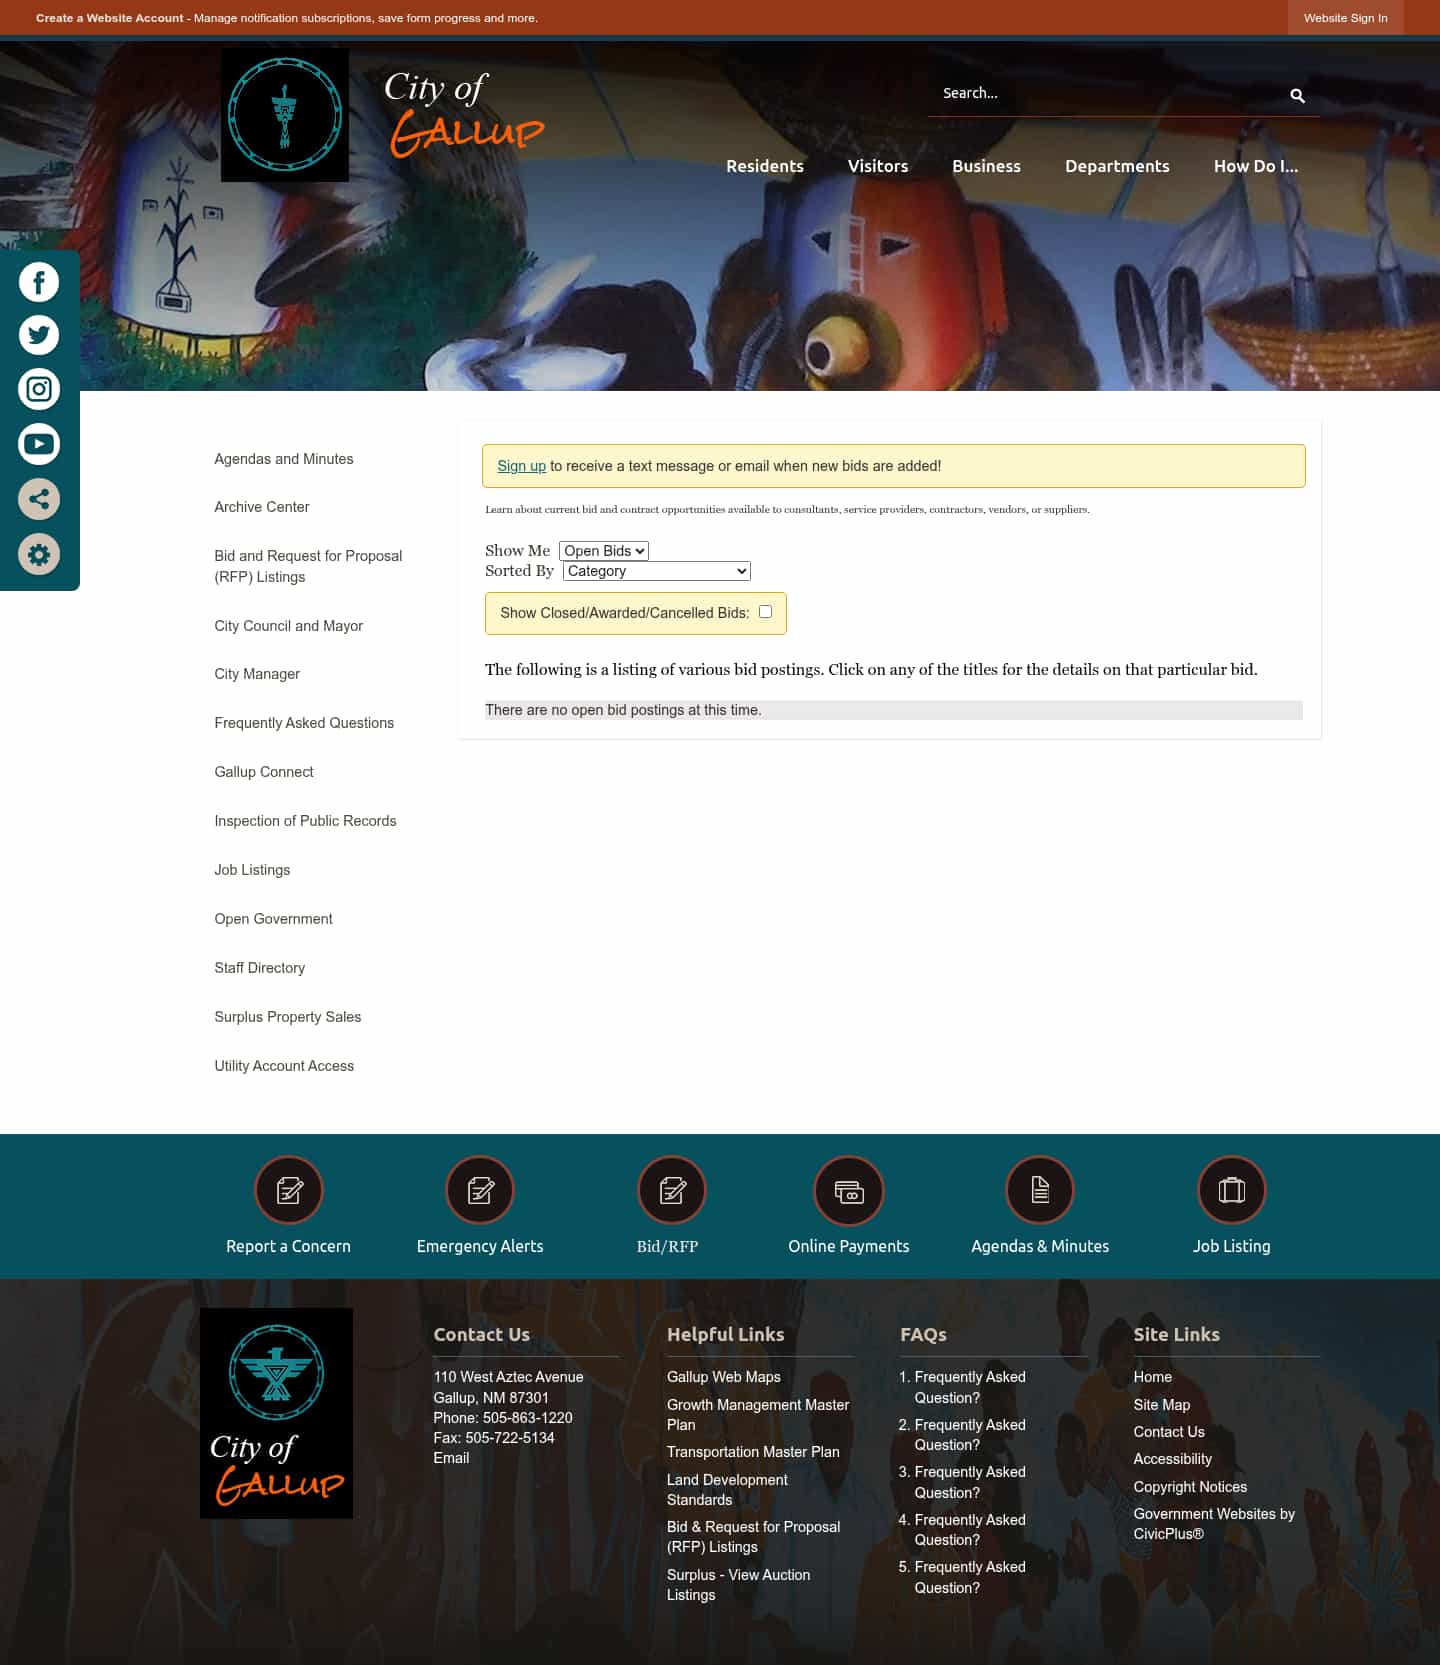
Task: Open Gallup Connect sidebar link
Action: [264, 772]
